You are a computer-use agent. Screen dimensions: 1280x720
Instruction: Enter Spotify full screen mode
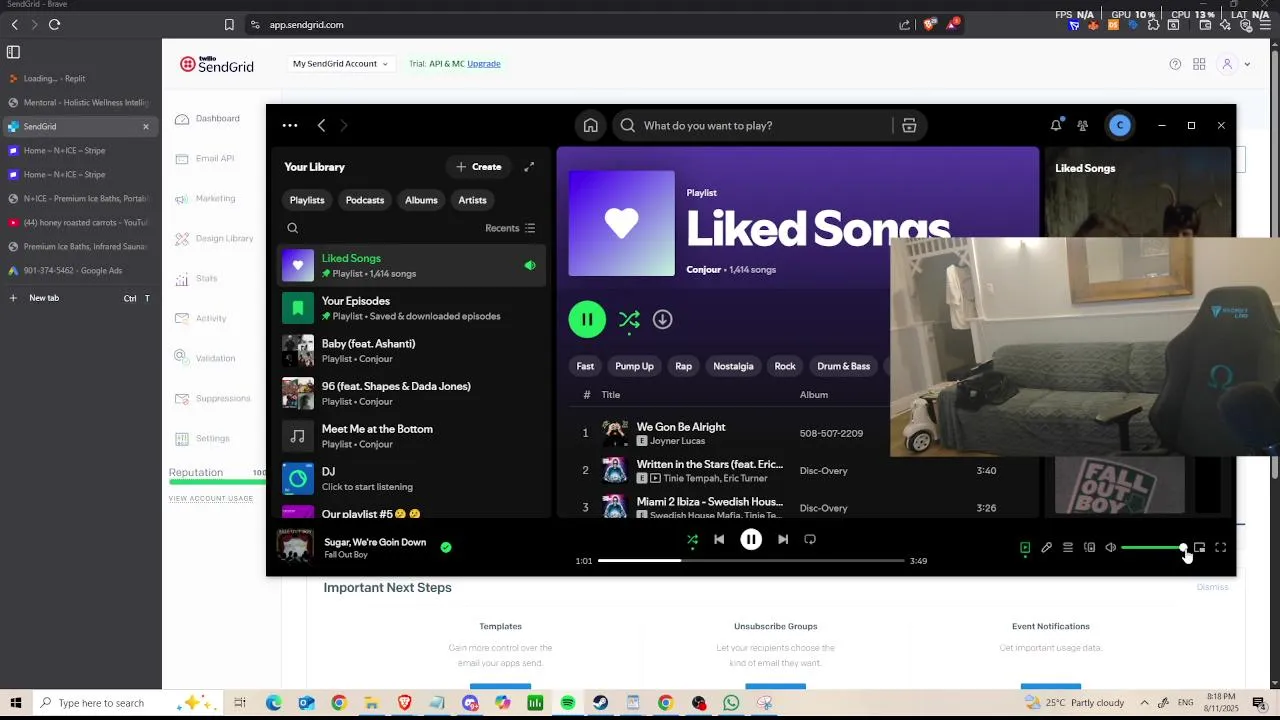[x=1221, y=548]
